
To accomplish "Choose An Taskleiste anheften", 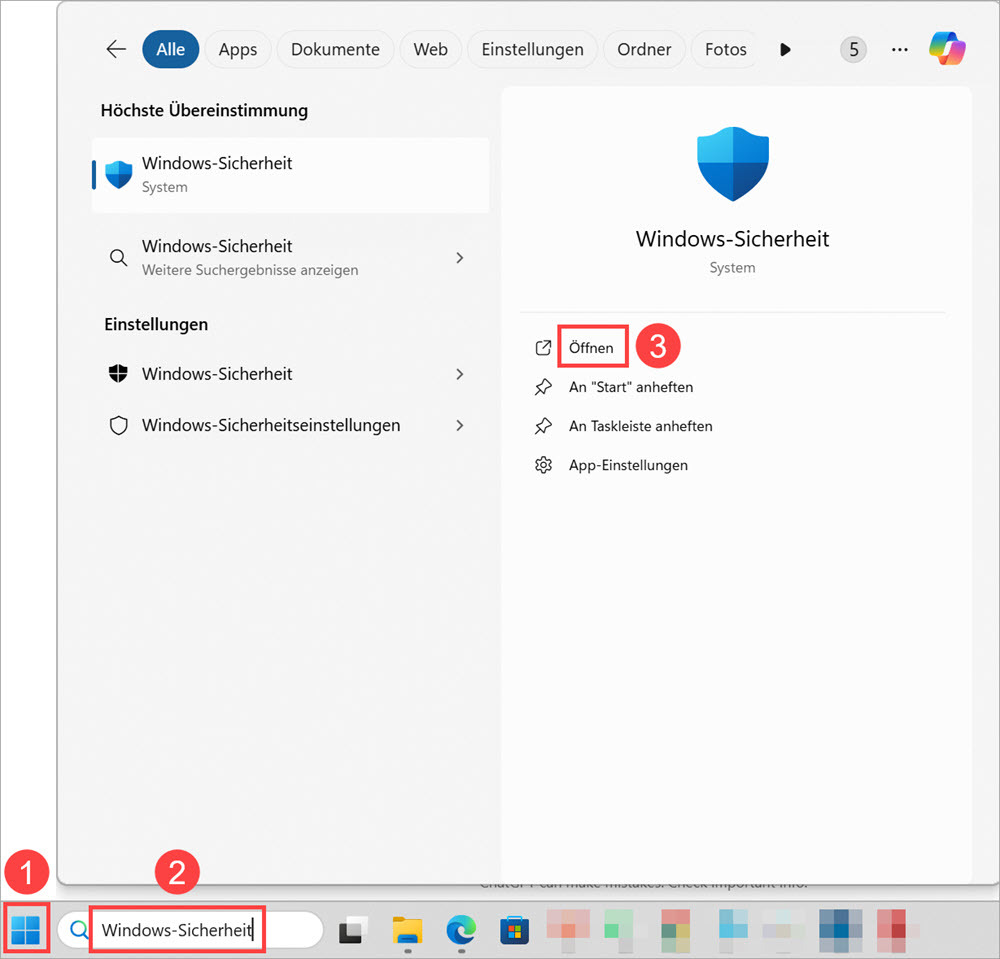I will (x=640, y=426).
